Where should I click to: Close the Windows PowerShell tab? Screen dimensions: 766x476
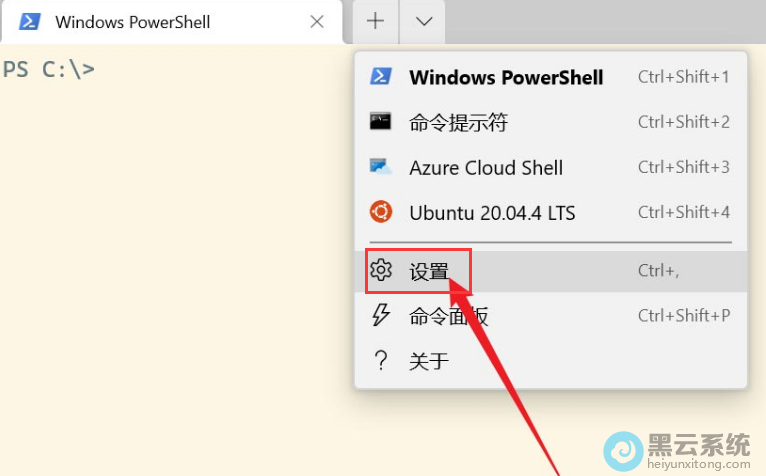[x=317, y=21]
